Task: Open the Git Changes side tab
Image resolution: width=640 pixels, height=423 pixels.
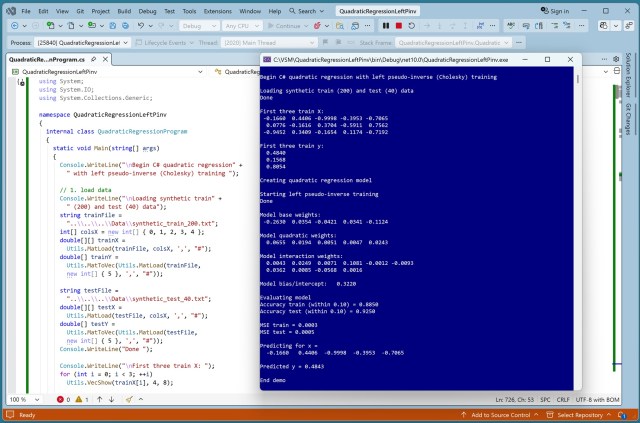Action: [628, 119]
